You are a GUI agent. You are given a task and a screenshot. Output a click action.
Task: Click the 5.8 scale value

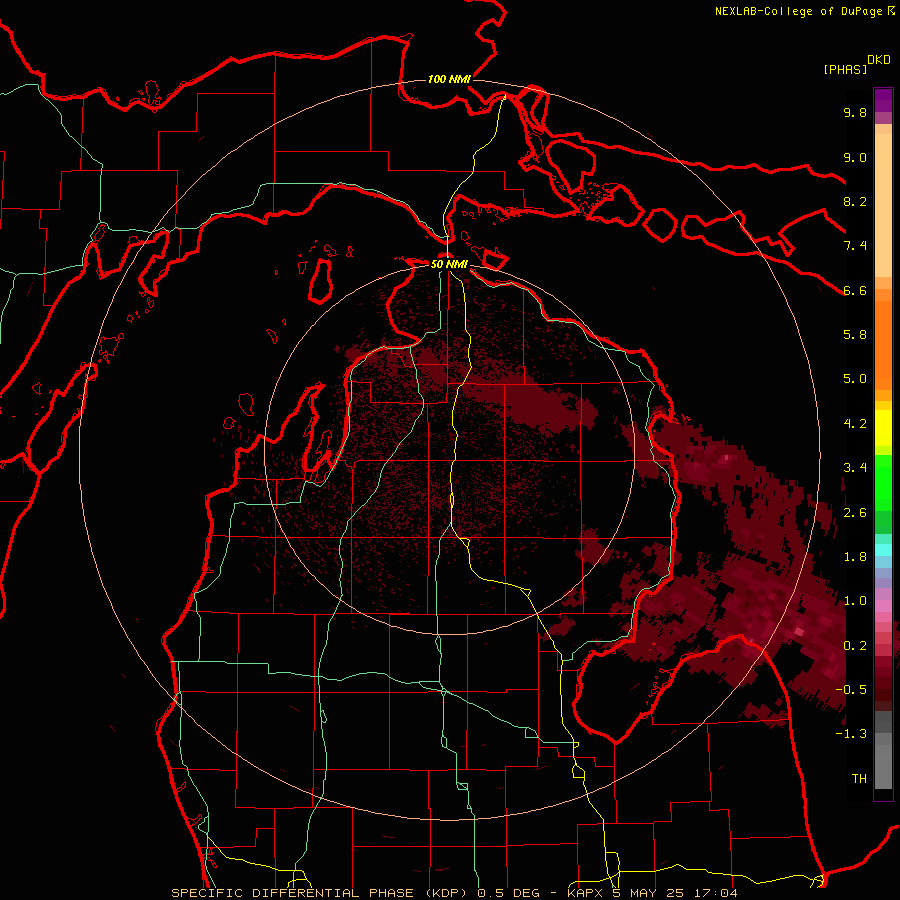tap(855, 335)
